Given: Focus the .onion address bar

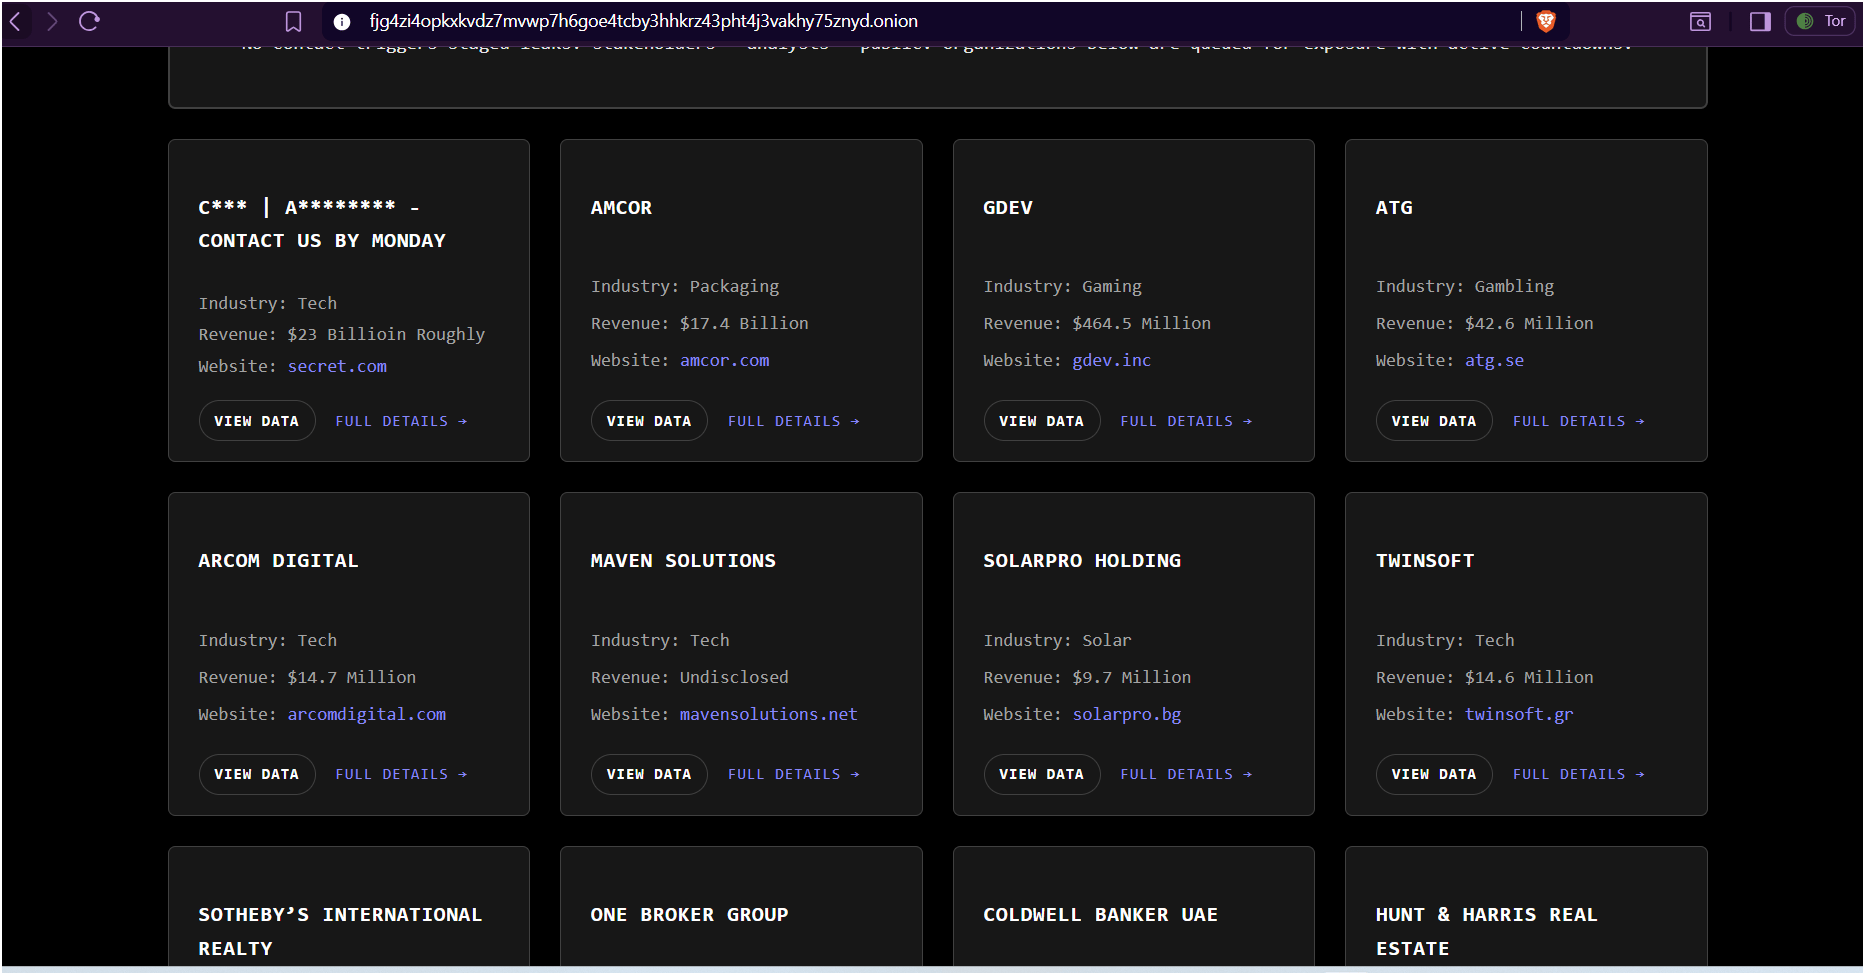Looking at the screenshot, I should (900, 21).
